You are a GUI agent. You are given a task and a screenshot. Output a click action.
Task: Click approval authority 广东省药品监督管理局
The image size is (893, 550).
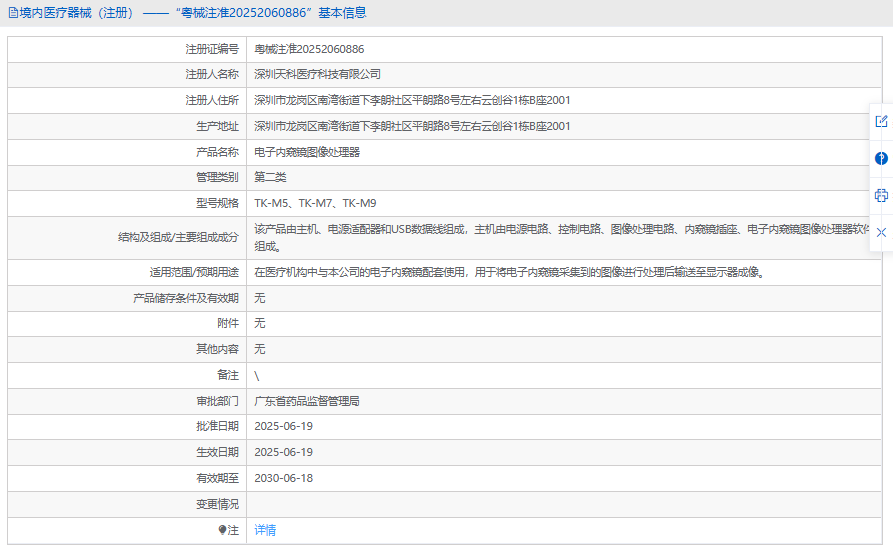(307, 401)
